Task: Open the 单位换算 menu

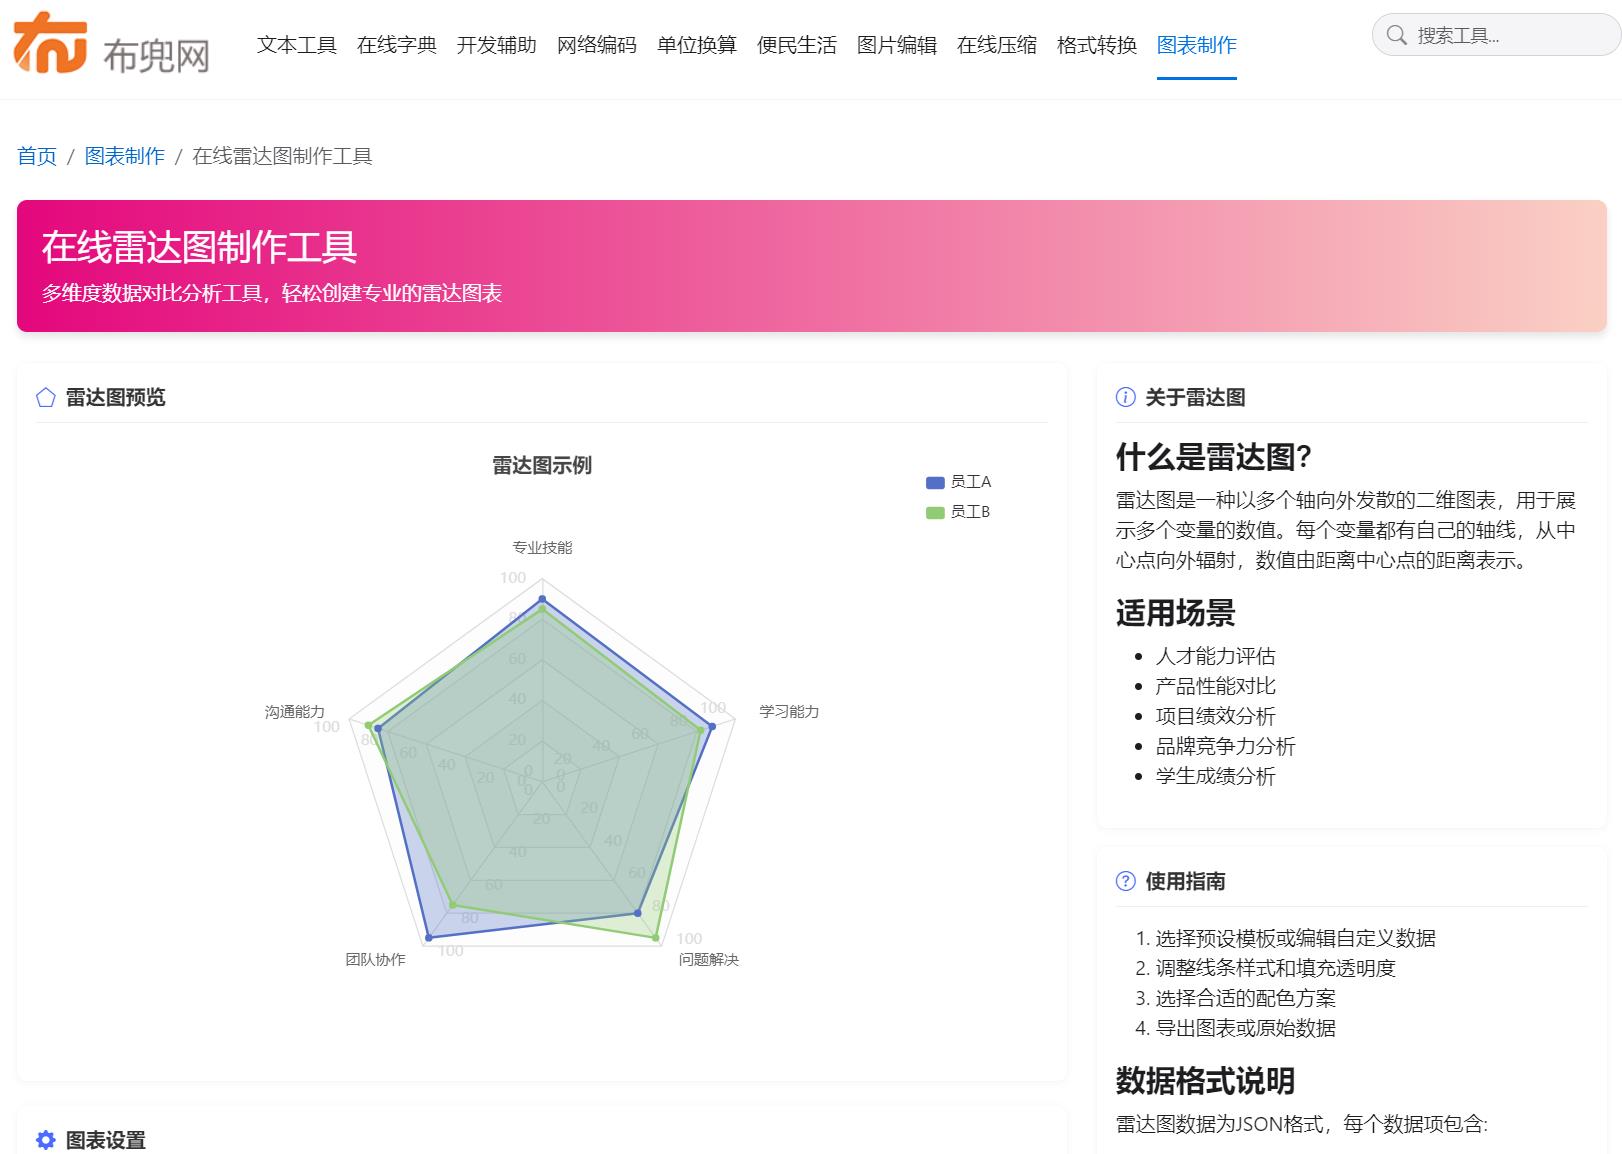Action: coord(697,45)
